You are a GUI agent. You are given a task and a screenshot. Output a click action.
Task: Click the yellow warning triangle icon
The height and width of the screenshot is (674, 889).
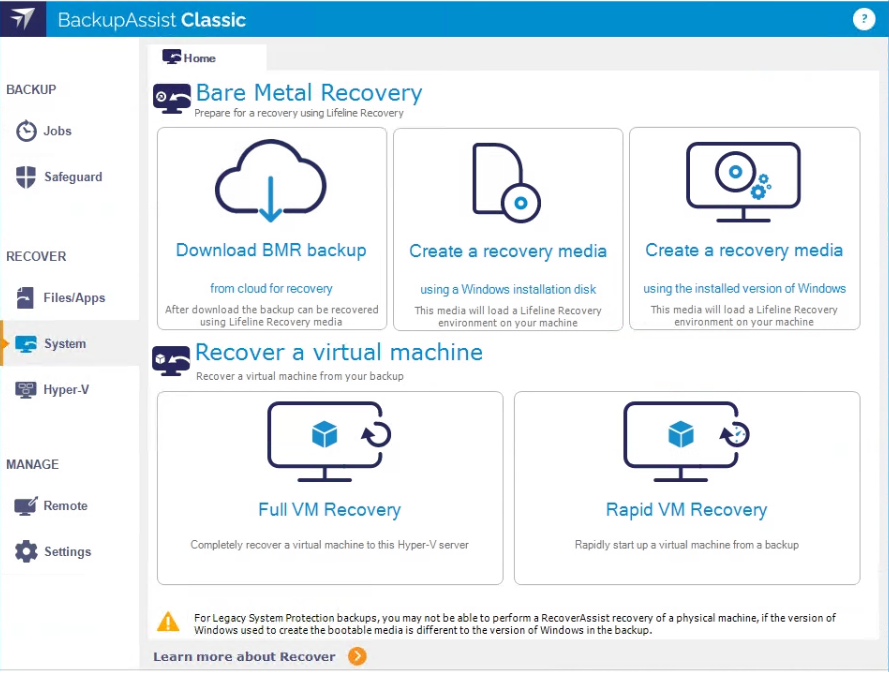(168, 622)
